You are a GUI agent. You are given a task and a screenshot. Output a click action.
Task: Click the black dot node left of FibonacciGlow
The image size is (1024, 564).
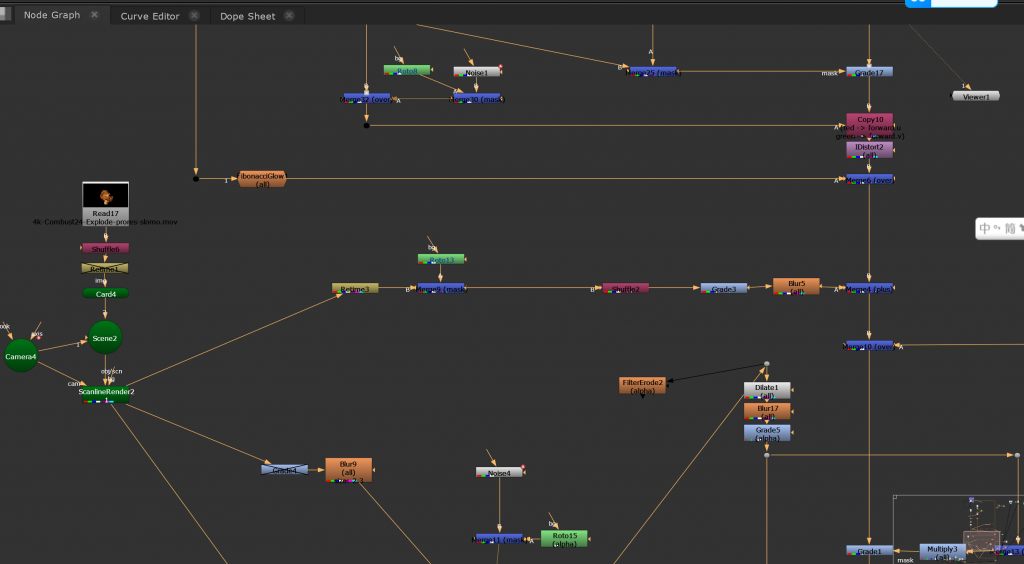[x=195, y=178]
